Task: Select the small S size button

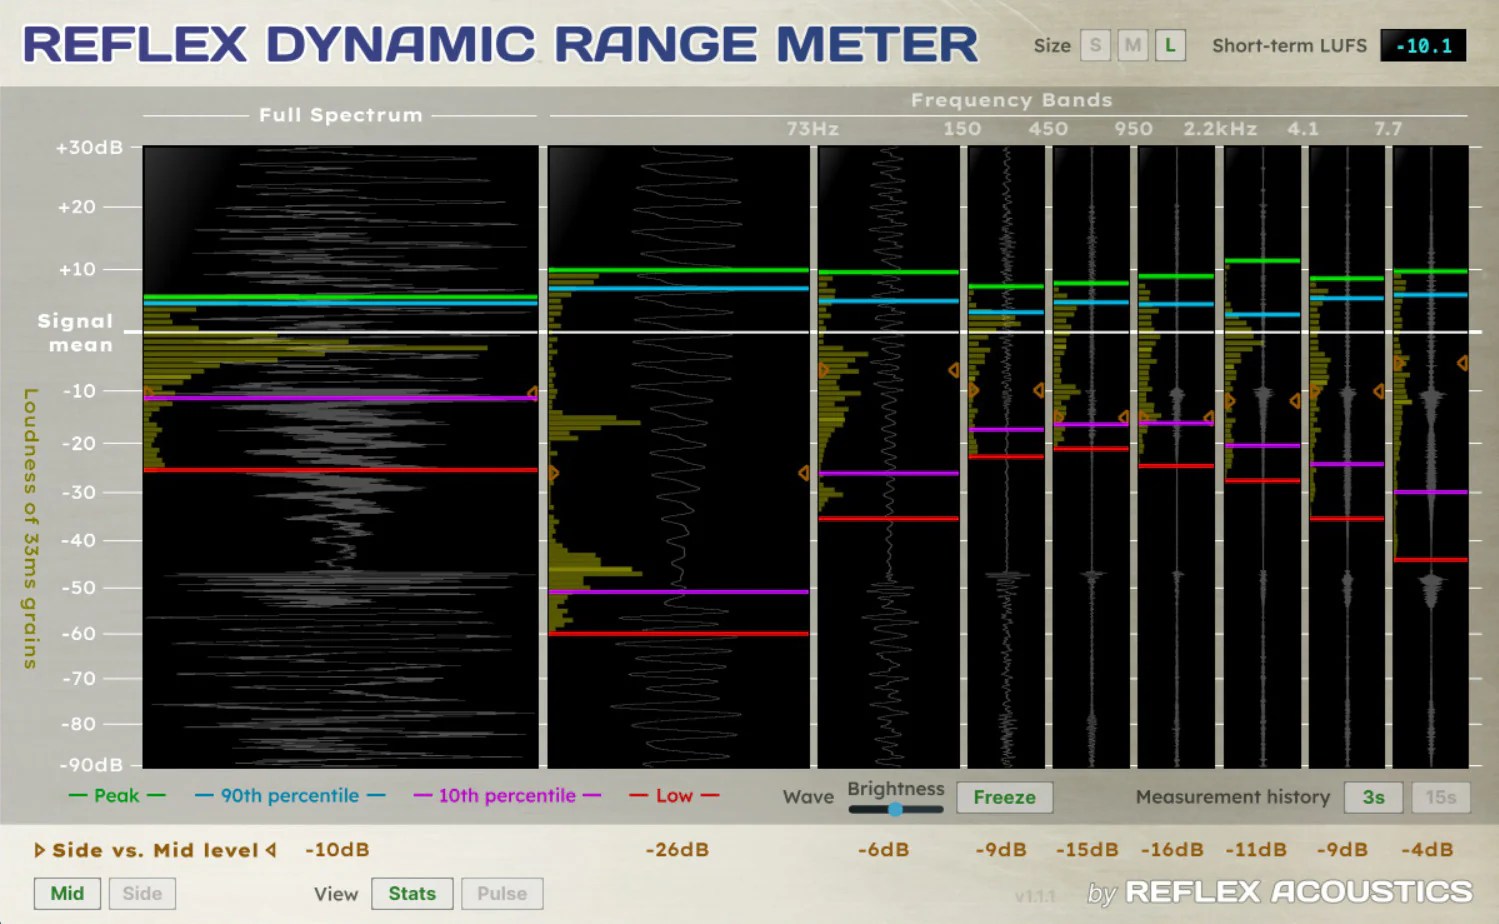Action: [x=1095, y=45]
